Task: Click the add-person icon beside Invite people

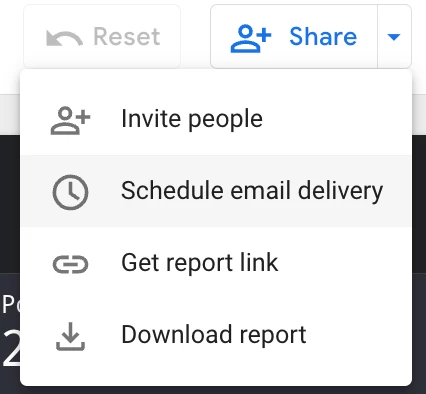Action: 70,120
